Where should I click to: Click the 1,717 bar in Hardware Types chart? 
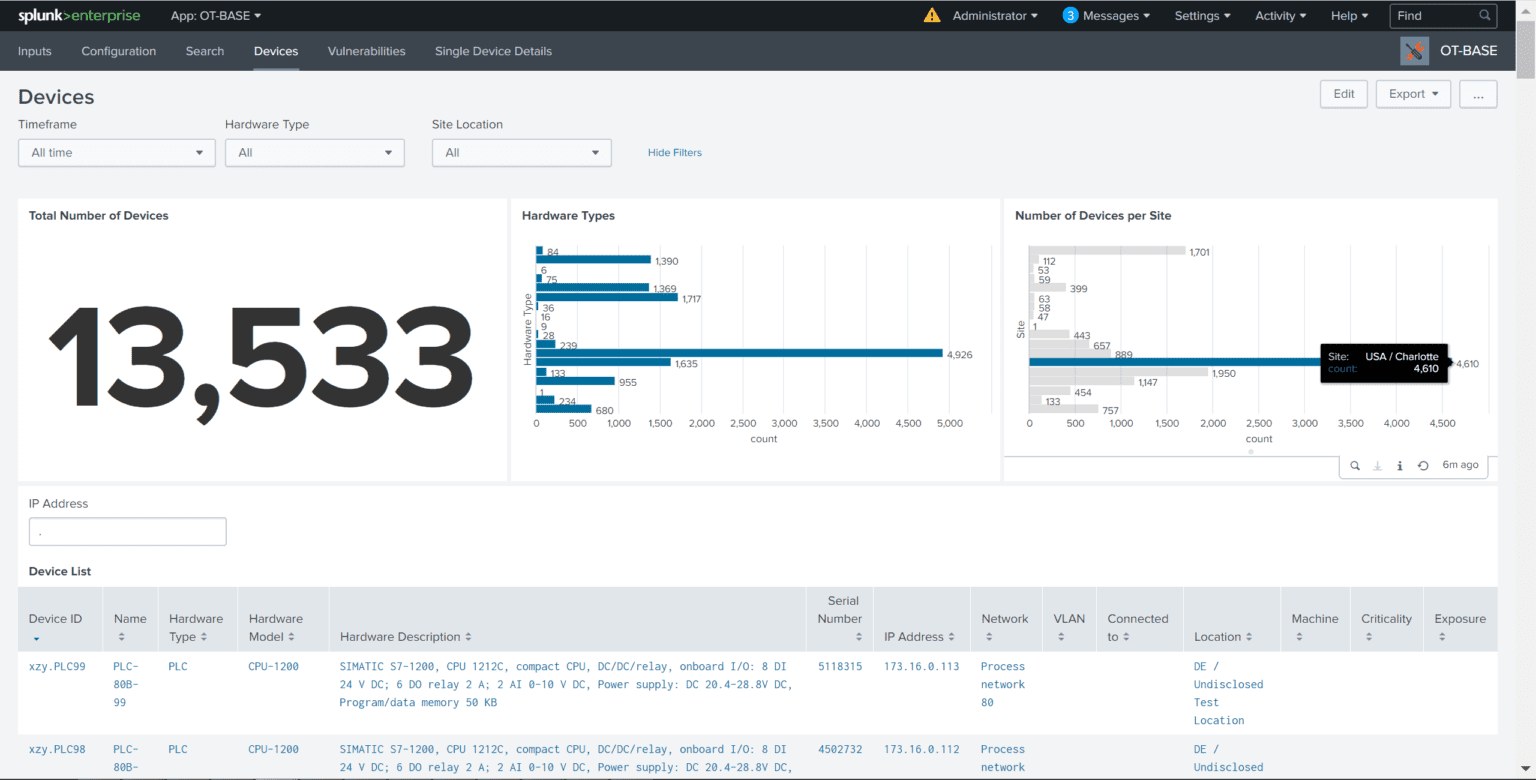click(607, 297)
